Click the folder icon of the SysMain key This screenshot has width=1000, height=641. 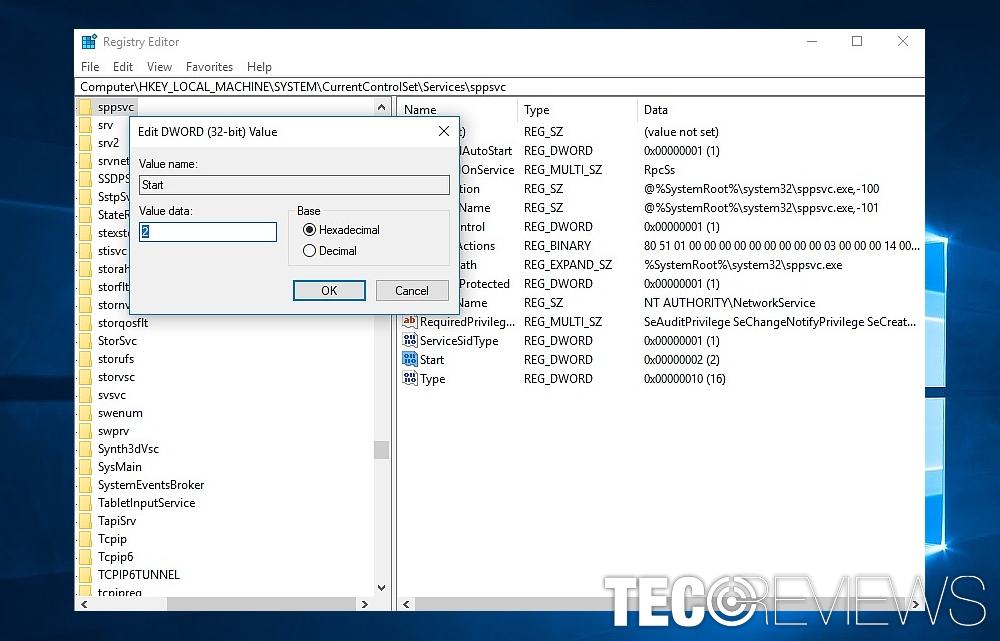(x=85, y=467)
